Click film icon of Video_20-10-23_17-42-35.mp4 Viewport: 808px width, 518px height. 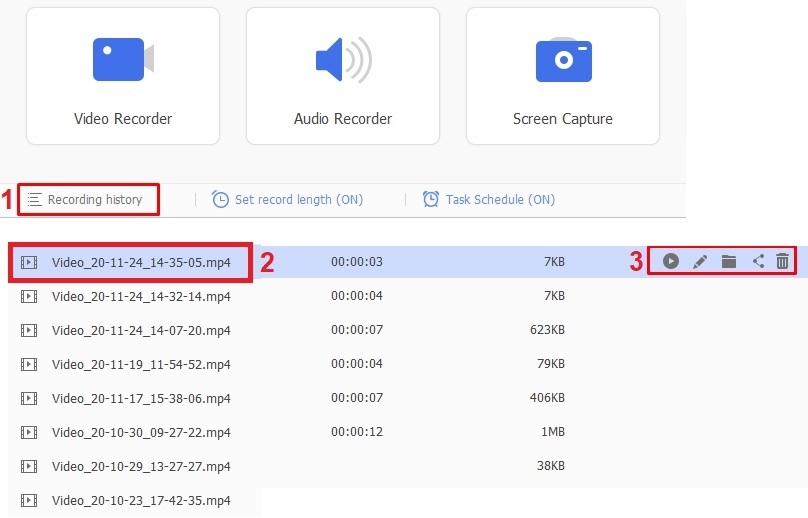[29, 500]
